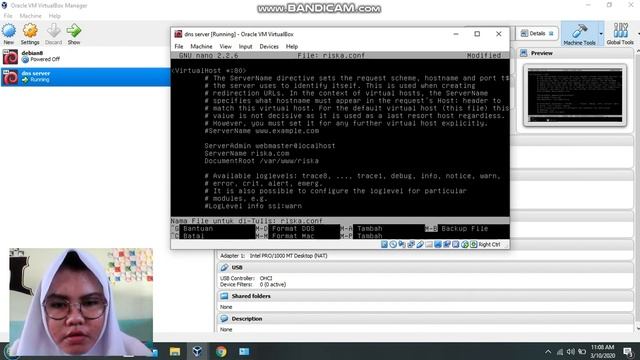Image resolution: width=640 pixels, height=360 pixels.
Task: Click Backup File option in nano
Action: pos(464,228)
